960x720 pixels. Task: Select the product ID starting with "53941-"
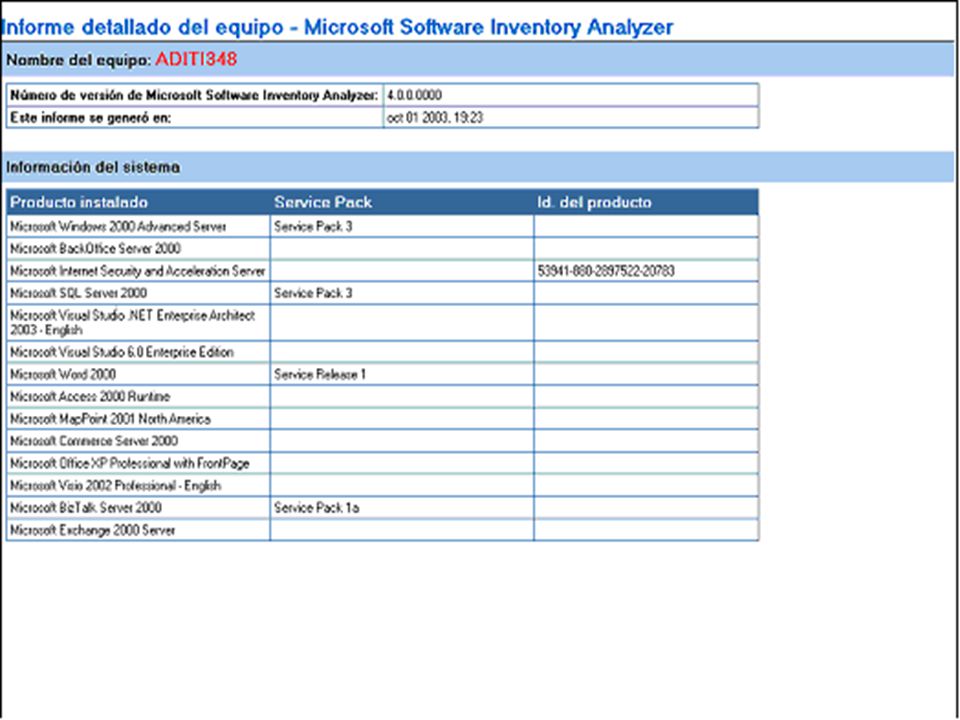pos(606,271)
